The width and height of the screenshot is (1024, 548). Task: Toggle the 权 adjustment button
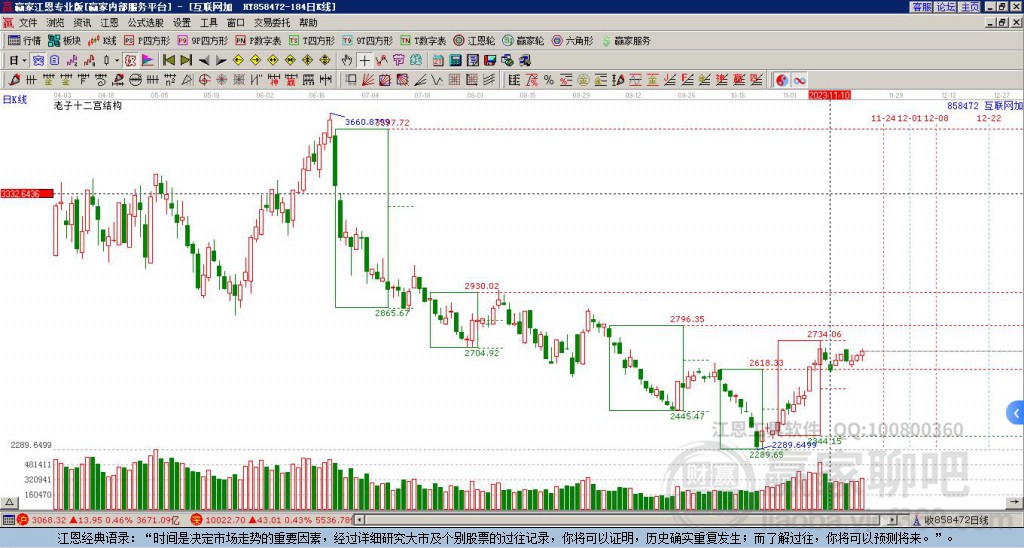[x=130, y=61]
